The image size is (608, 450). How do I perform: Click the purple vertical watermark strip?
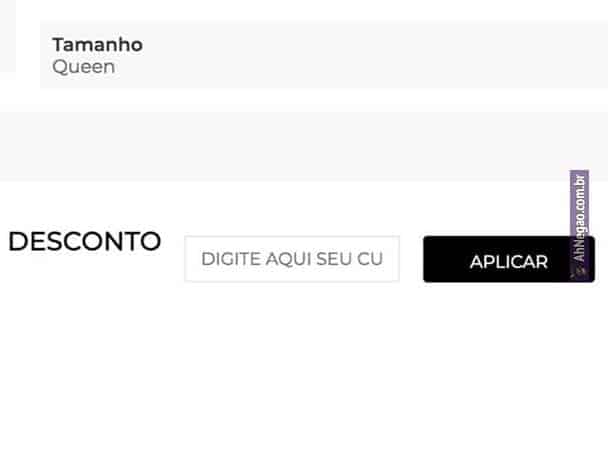click(x=579, y=200)
